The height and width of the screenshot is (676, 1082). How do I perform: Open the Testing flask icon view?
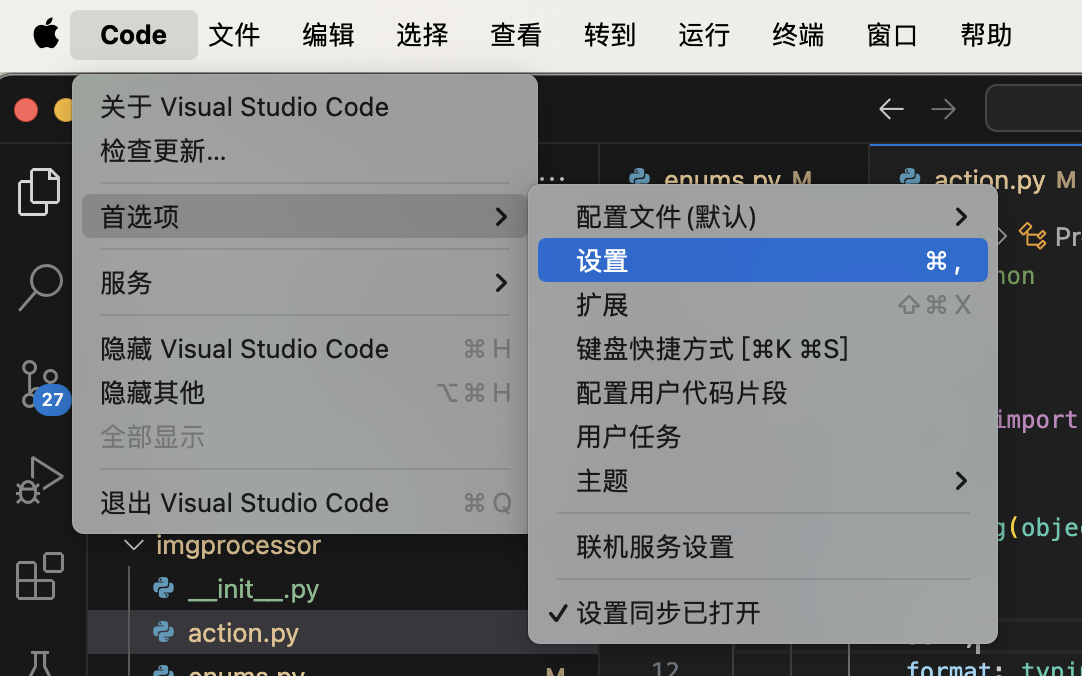tap(39, 664)
